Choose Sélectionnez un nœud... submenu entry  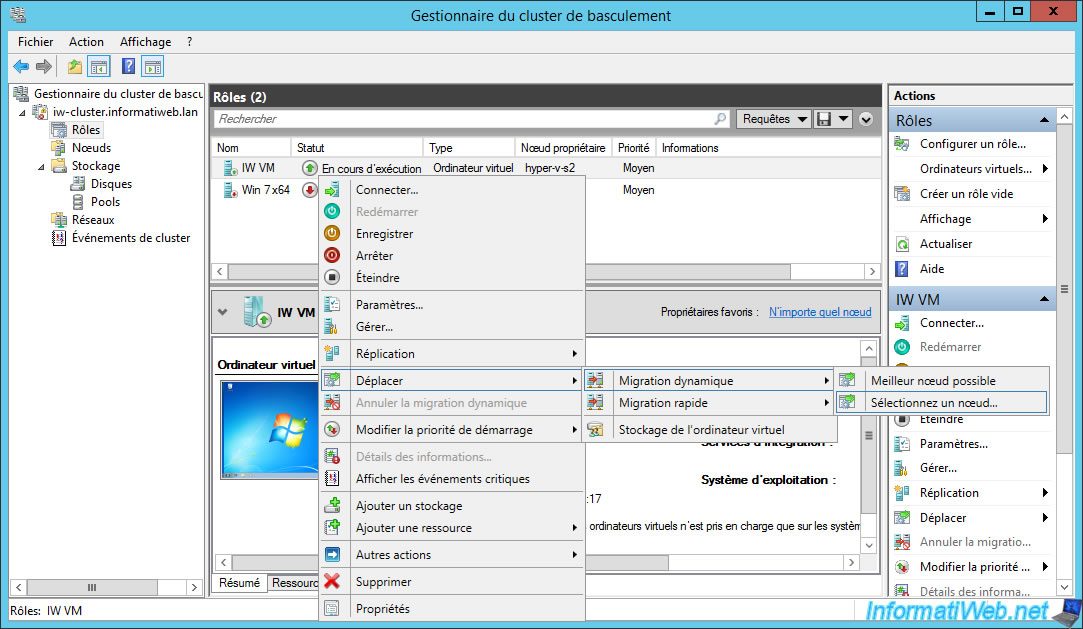click(933, 403)
